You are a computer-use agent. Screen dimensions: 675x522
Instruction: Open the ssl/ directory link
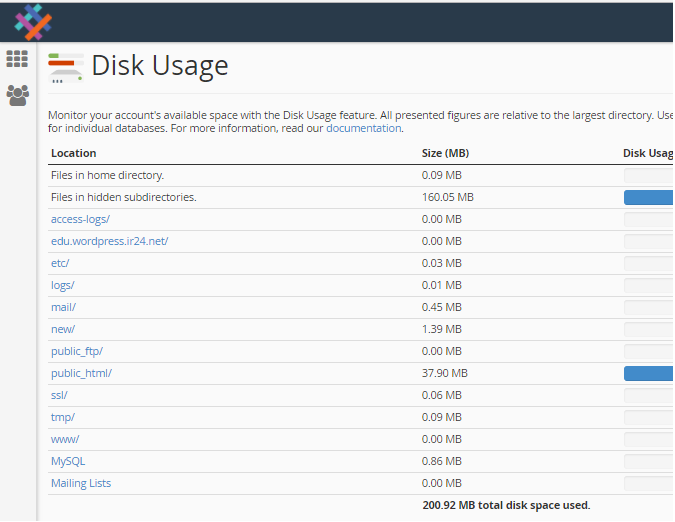click(59, 395)
